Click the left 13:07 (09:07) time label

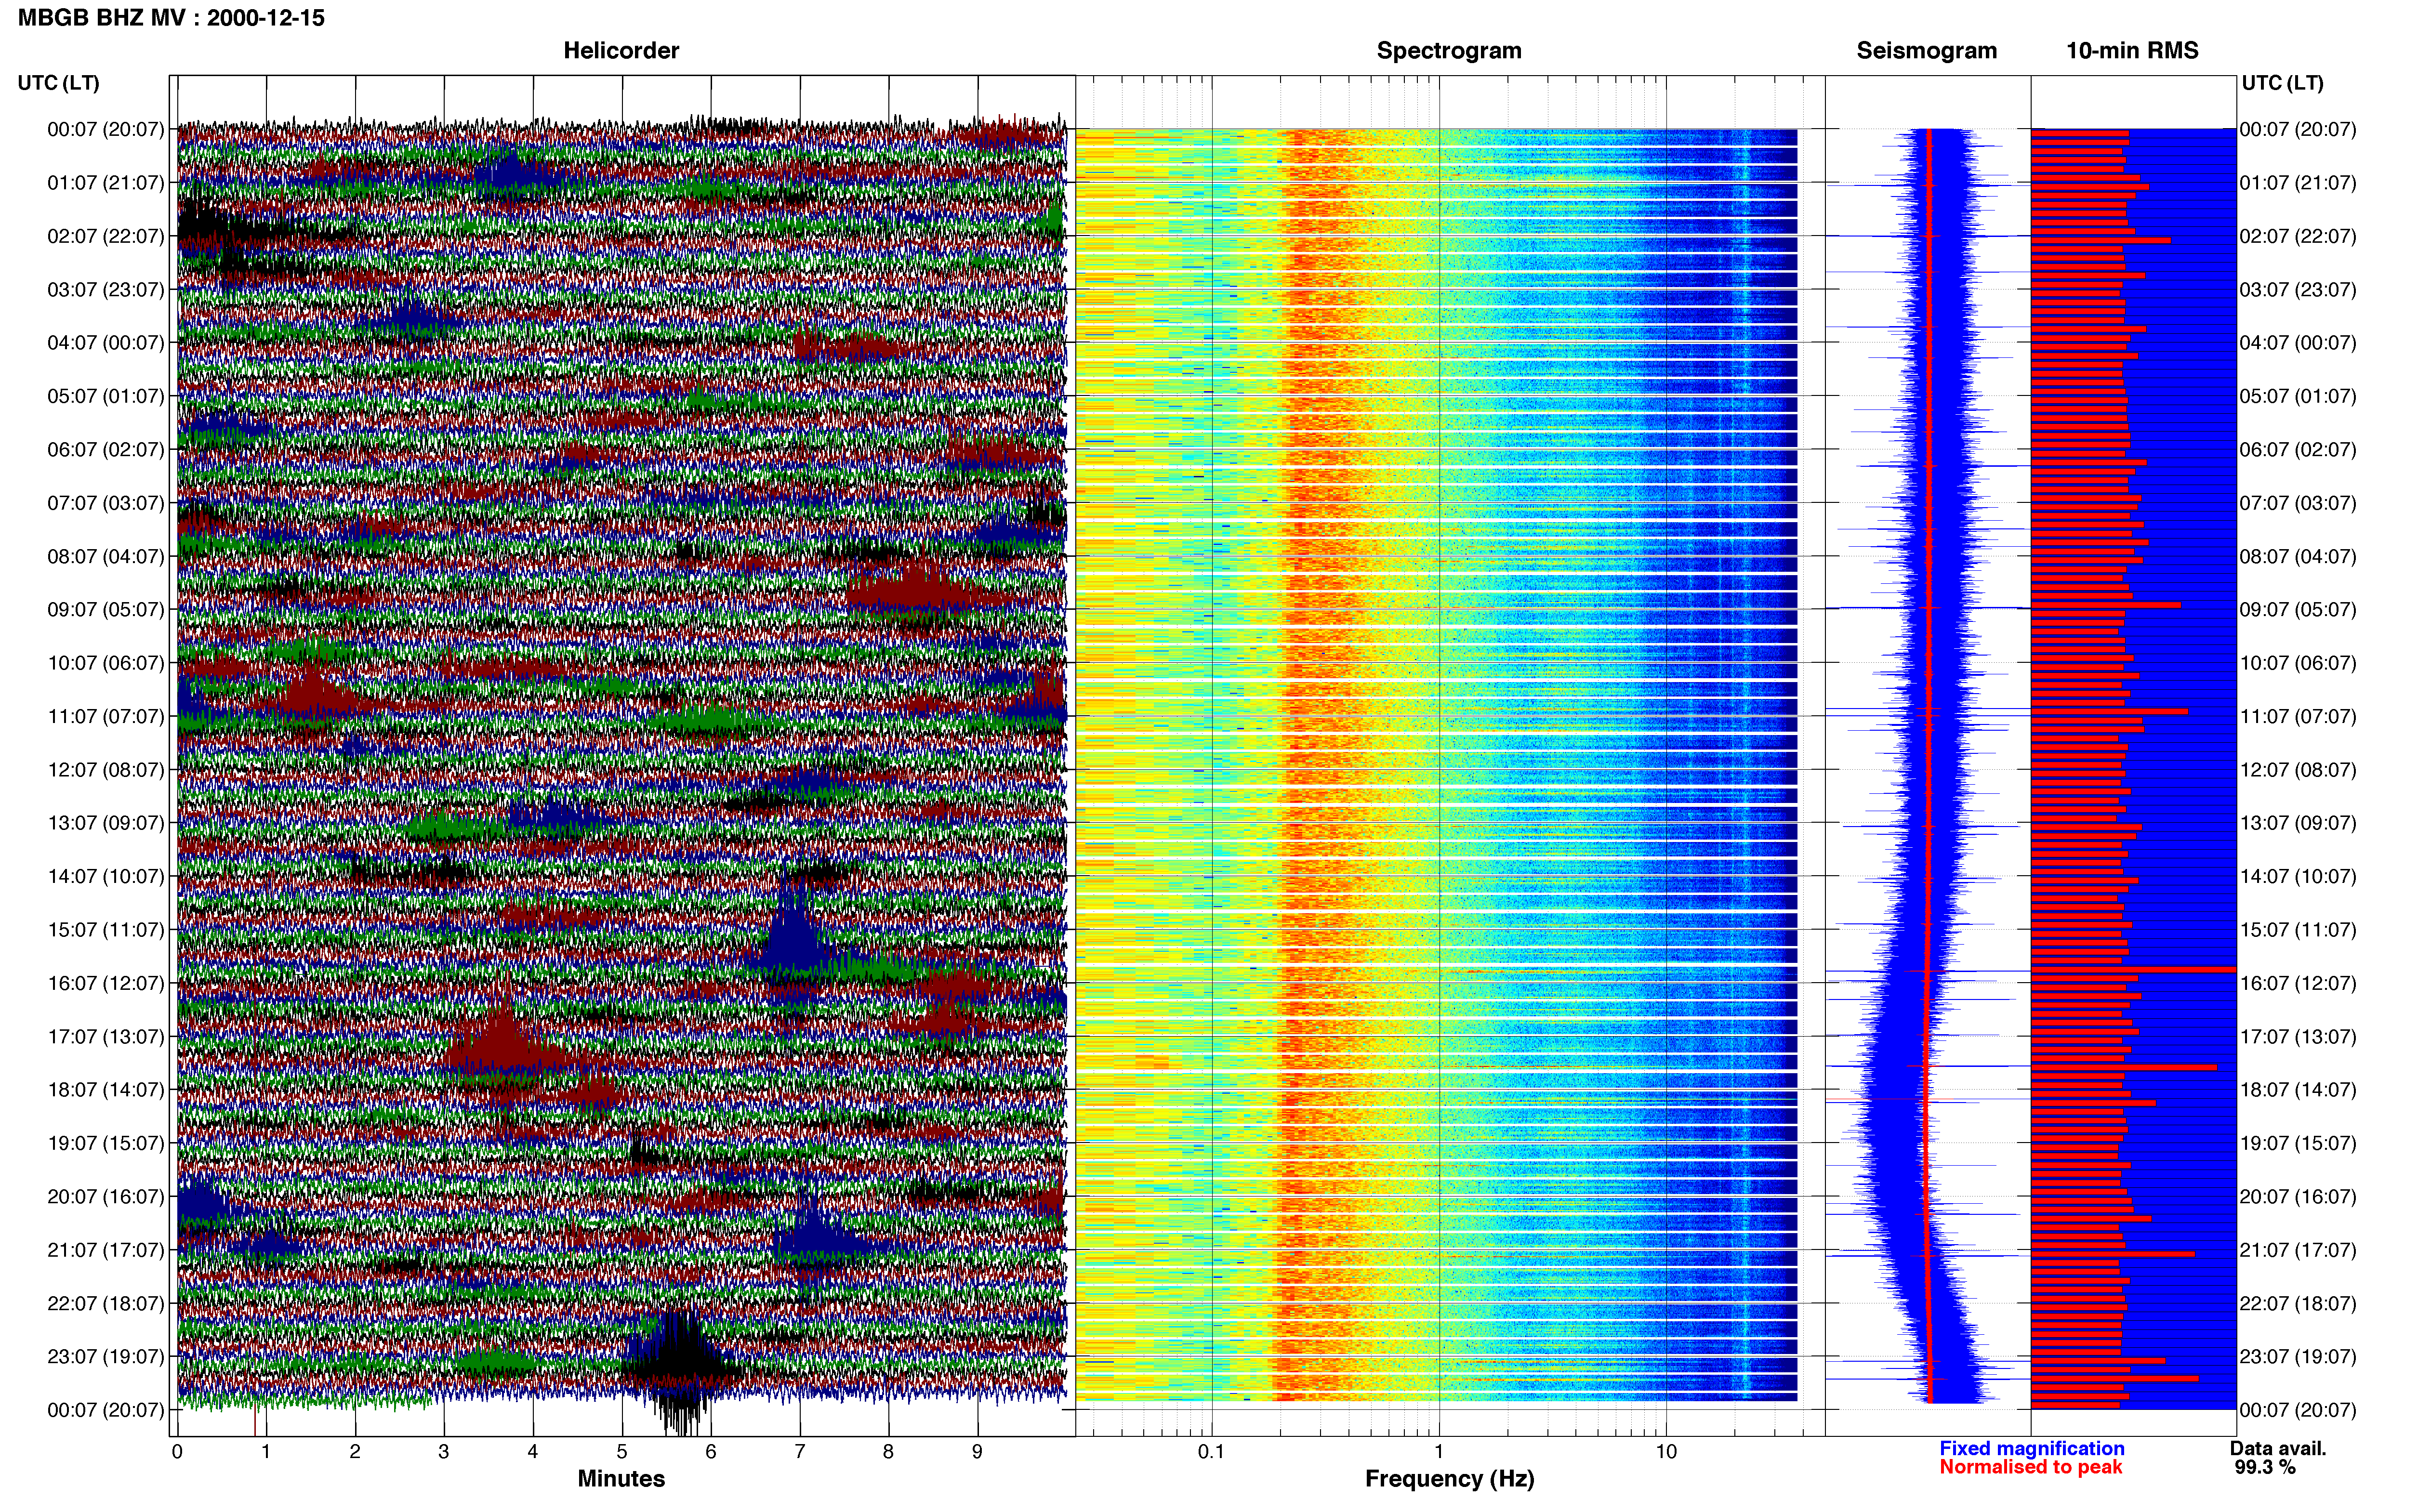click(x=106, y=823)
